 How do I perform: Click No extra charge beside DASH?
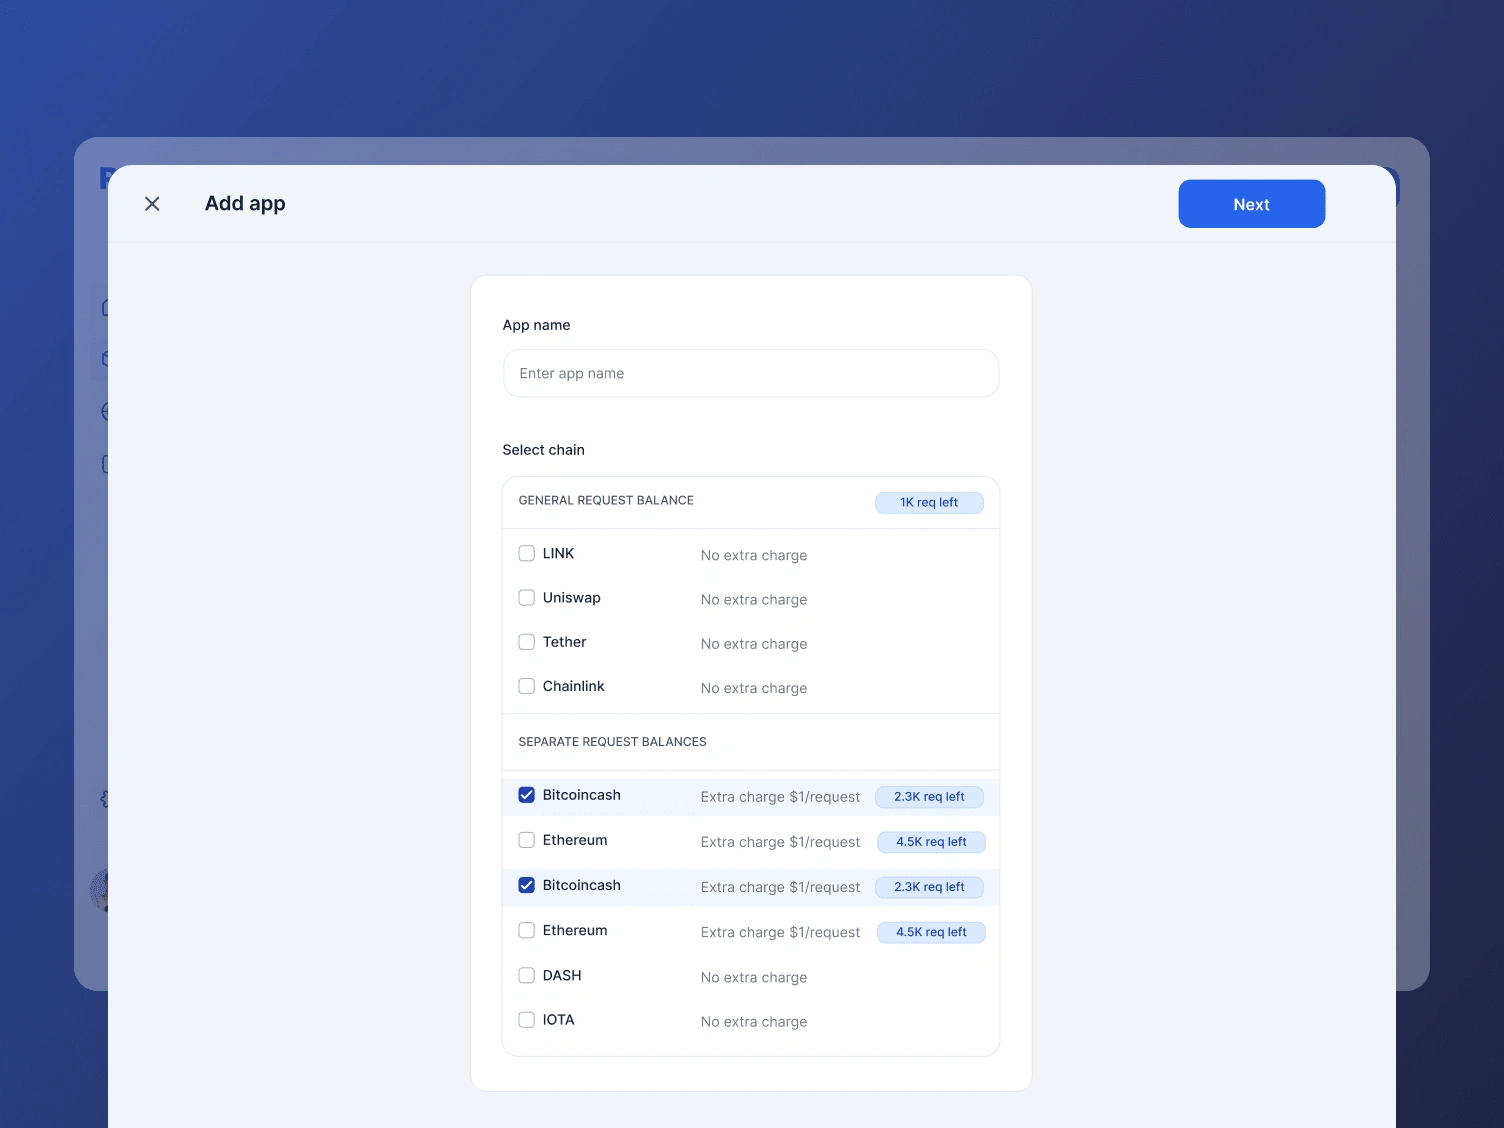coord(754,977)
